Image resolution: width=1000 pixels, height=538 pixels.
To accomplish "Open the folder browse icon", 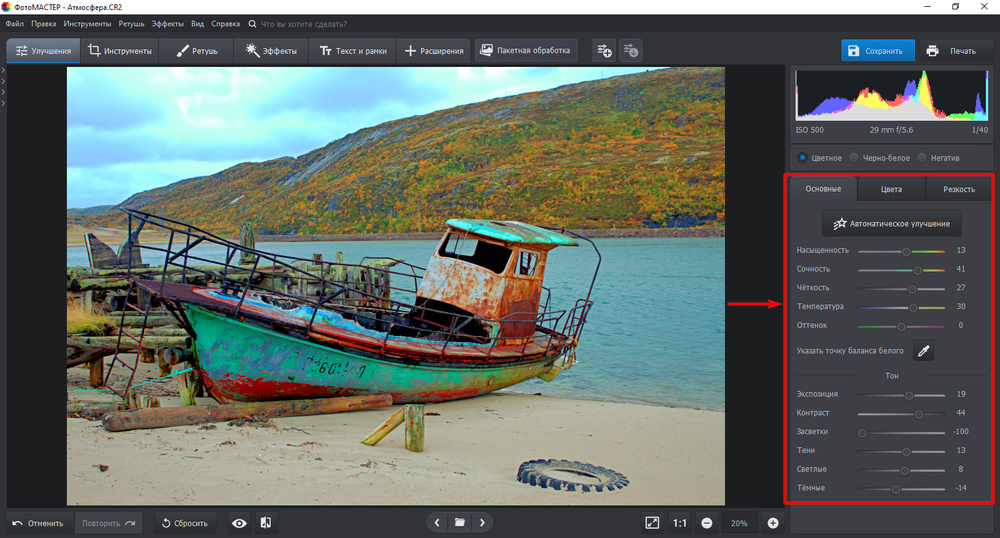I will click(x=459, y=522).
